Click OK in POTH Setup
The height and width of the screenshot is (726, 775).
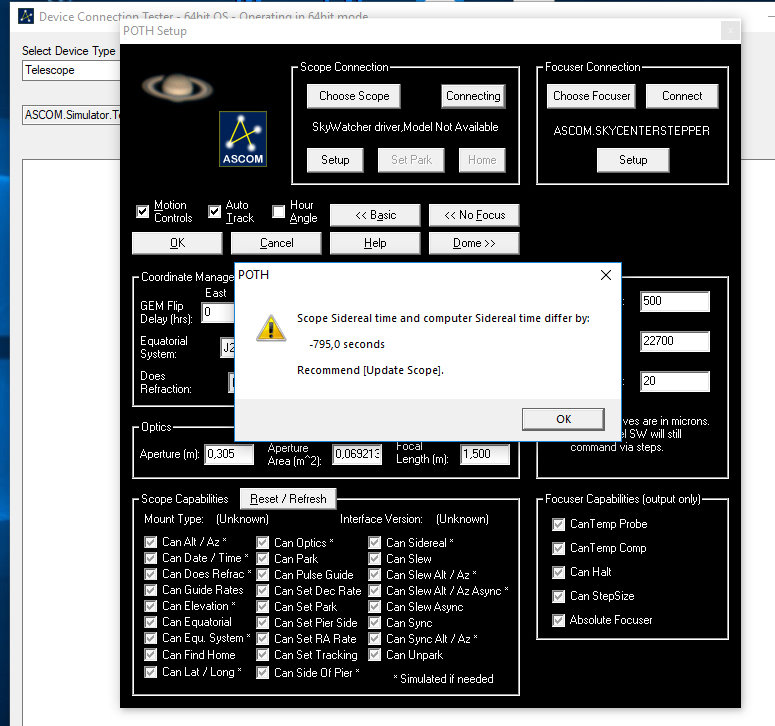point(177,243)
